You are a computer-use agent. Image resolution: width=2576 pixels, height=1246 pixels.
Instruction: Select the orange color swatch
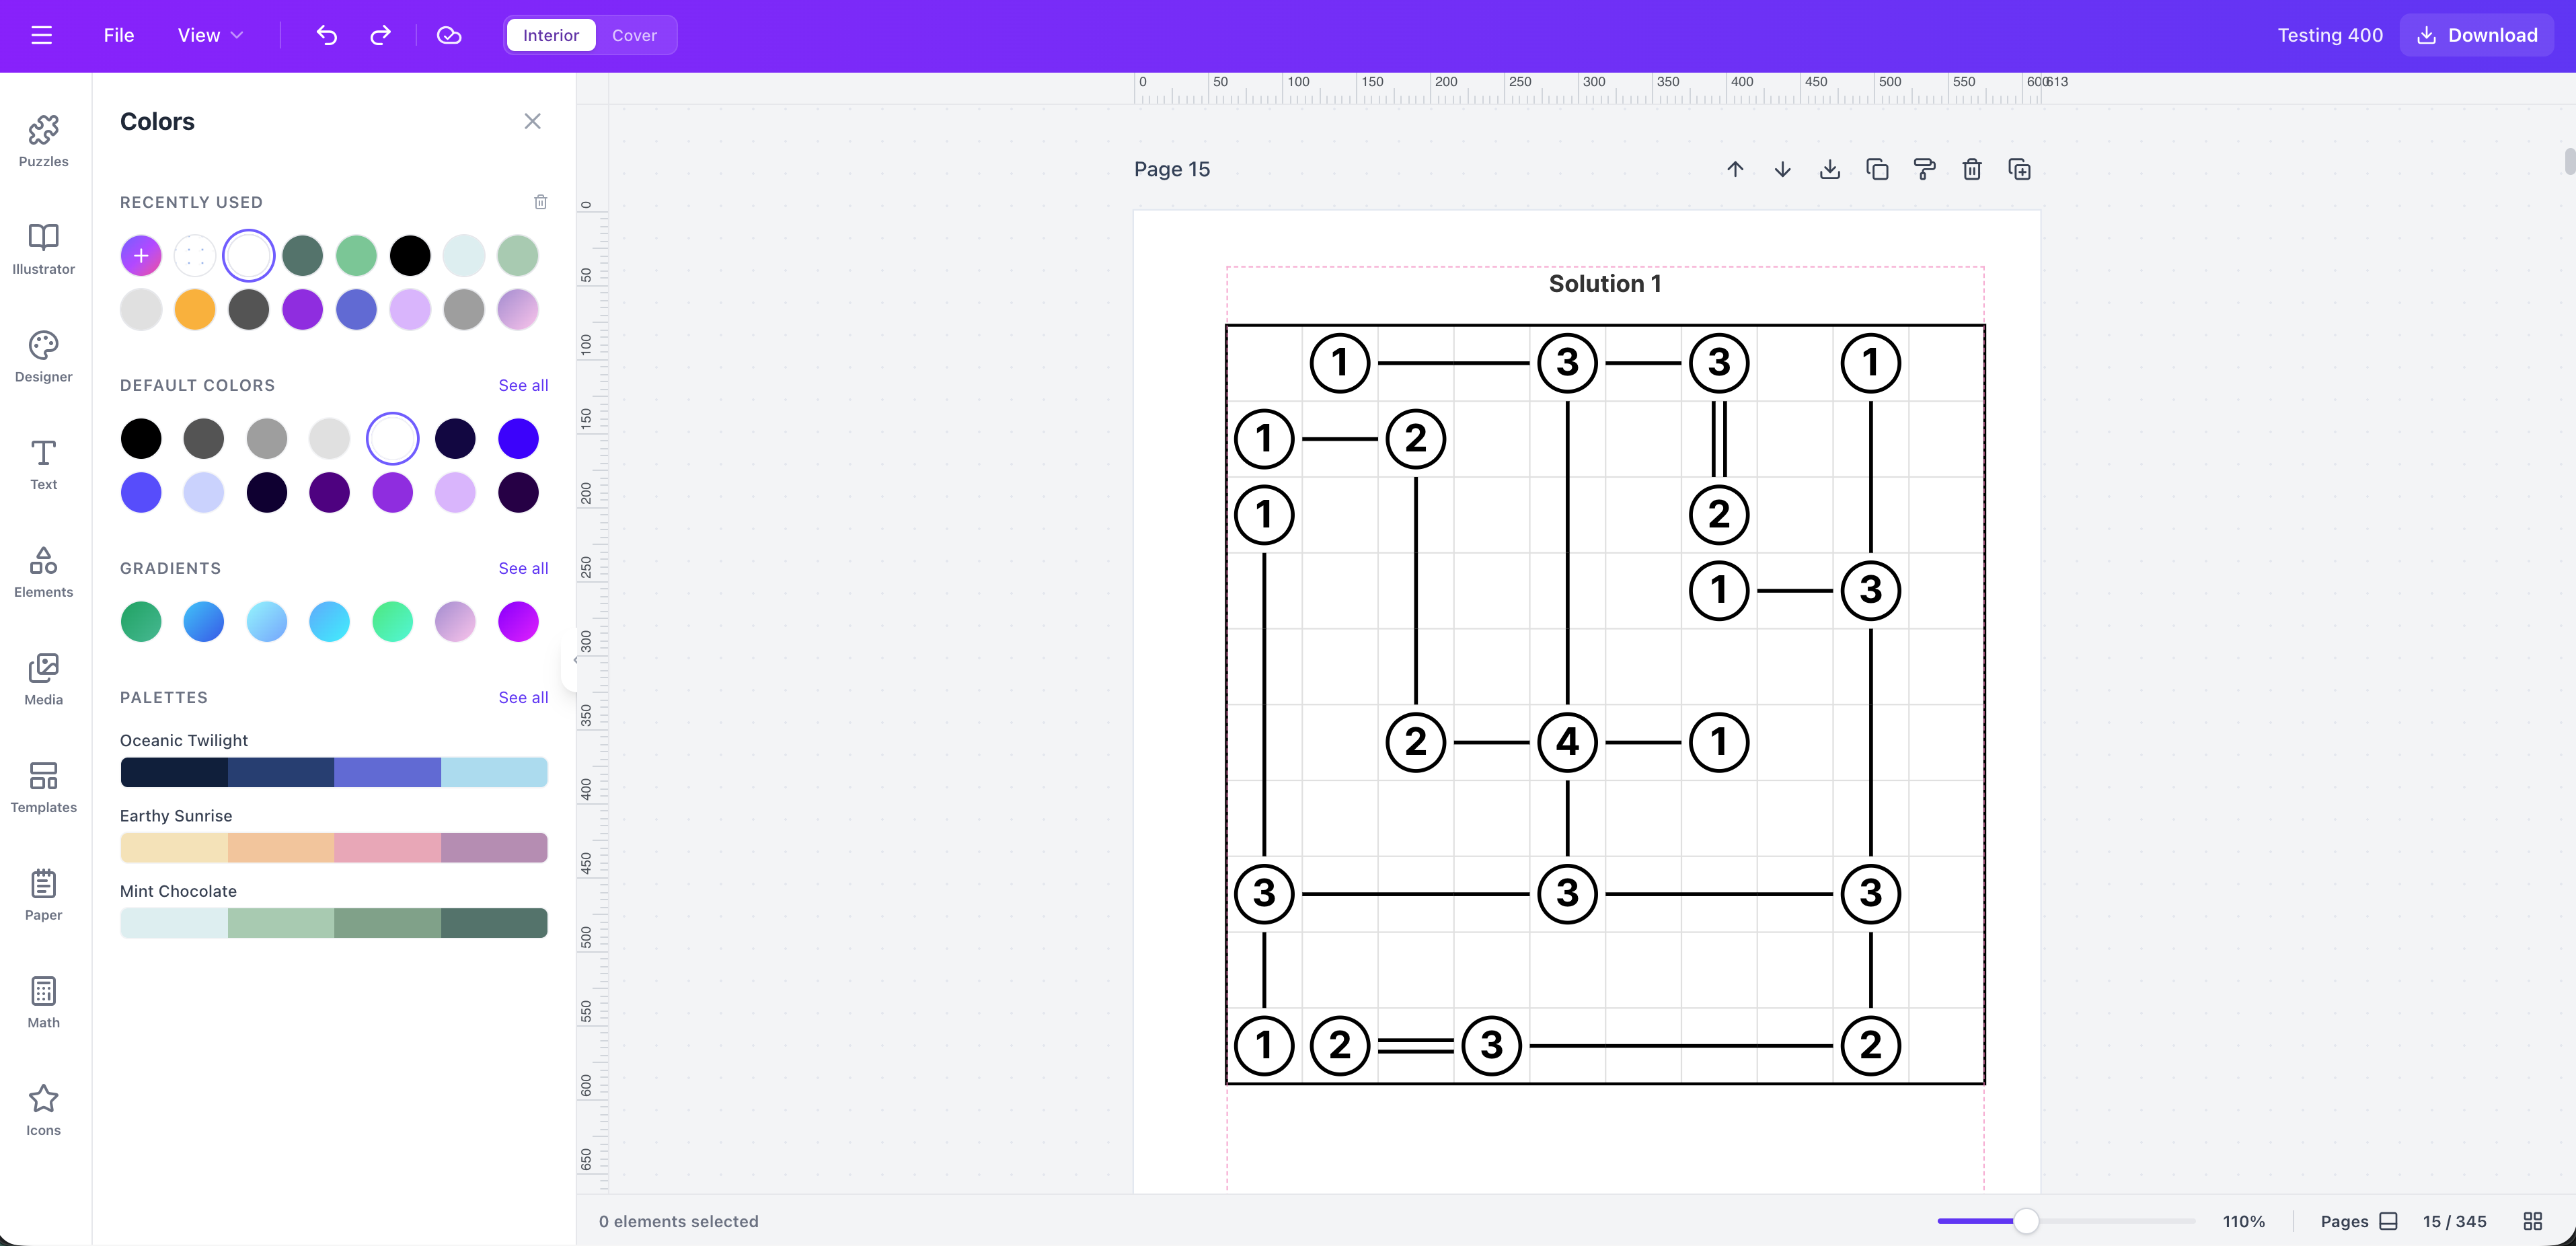[x=194, y=309]
